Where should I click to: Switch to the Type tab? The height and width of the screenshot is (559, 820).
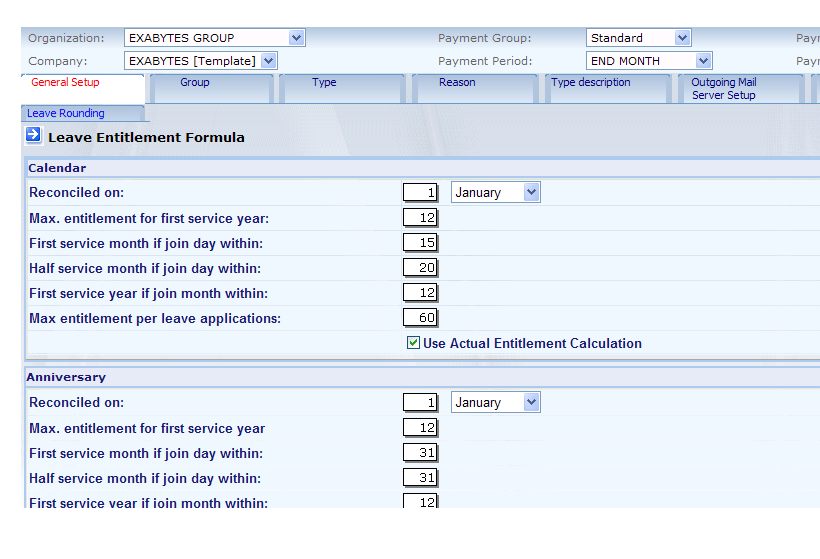324,83
